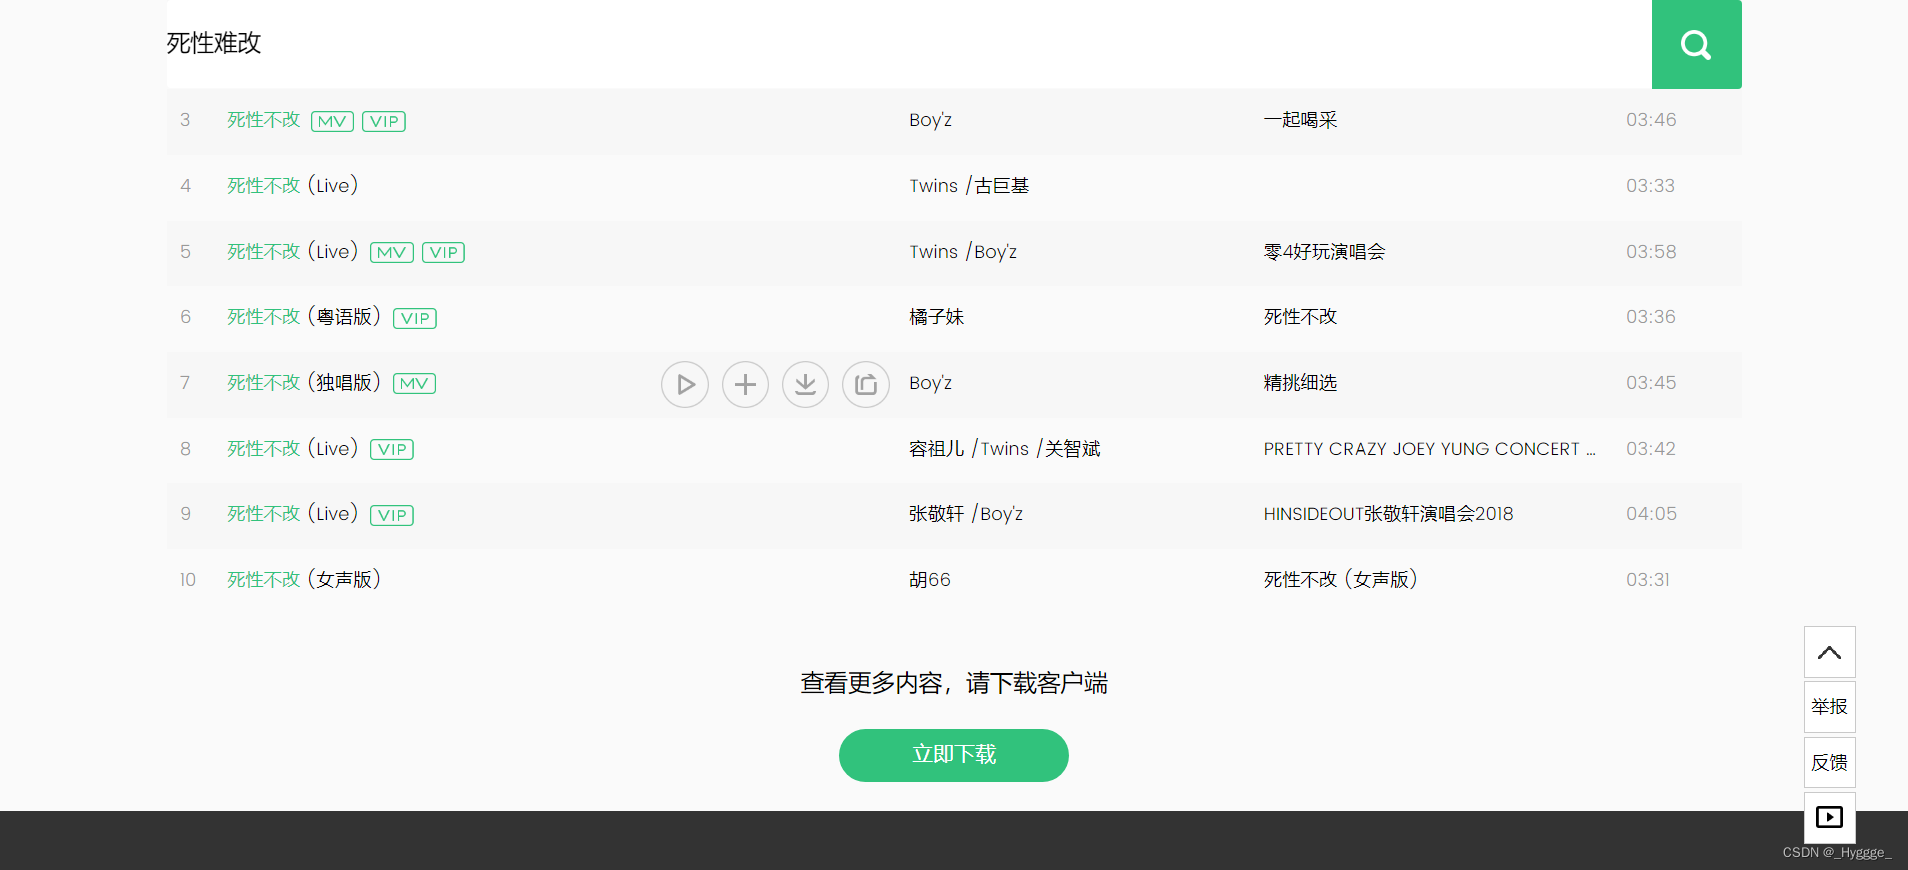
Task: Open artist 容祖儿 on song 8
Action: click(937, 449)
